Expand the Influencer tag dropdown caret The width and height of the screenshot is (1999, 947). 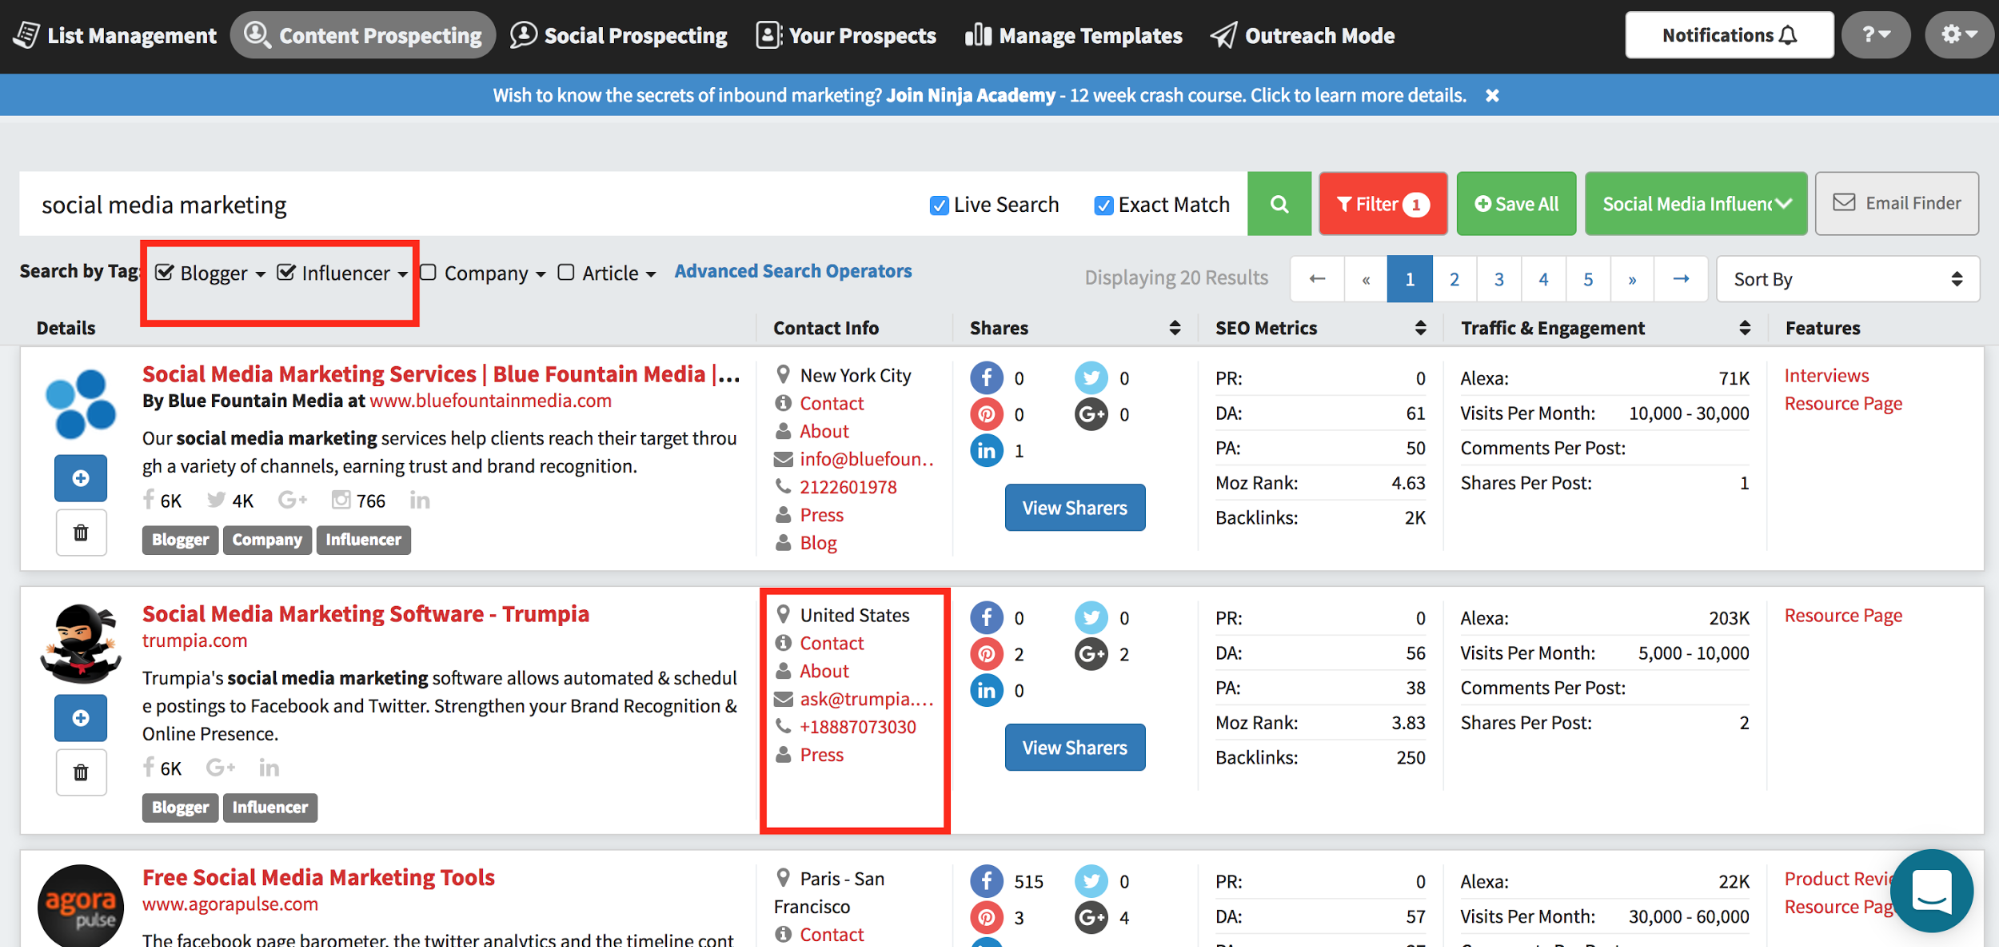(x=402, y=275)
